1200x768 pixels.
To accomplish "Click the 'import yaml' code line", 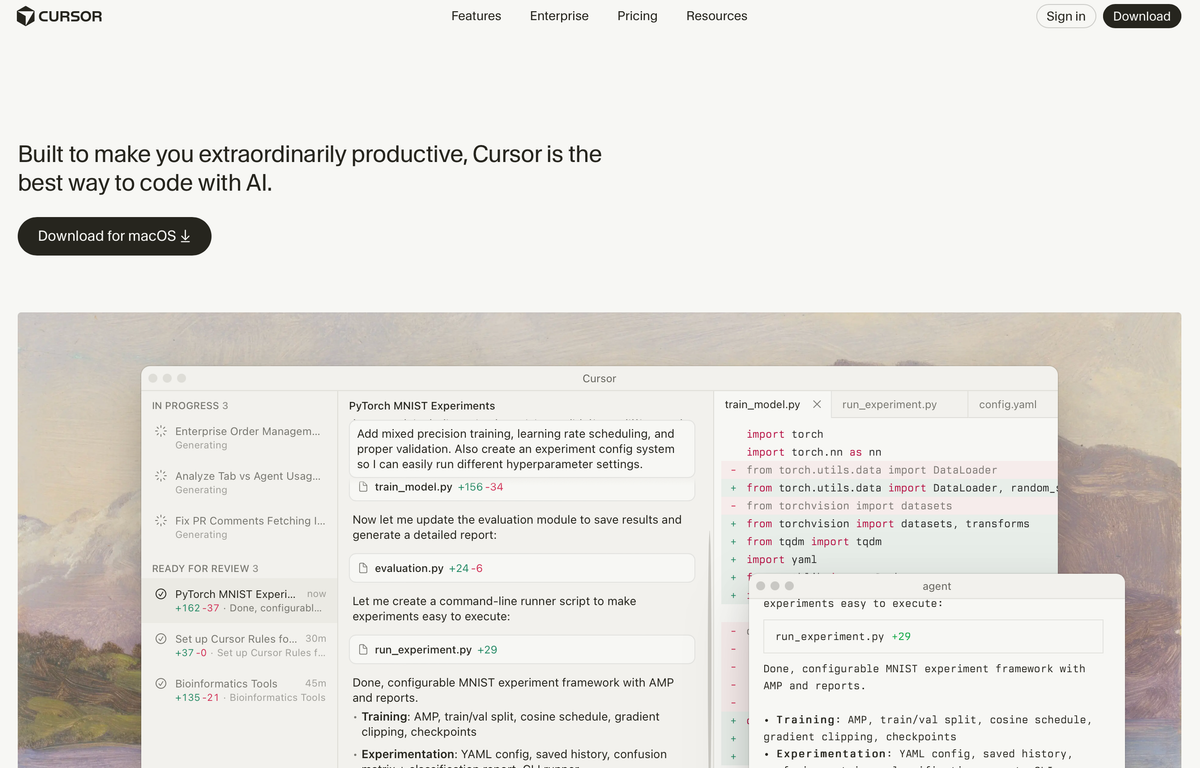I will [781, 559].
